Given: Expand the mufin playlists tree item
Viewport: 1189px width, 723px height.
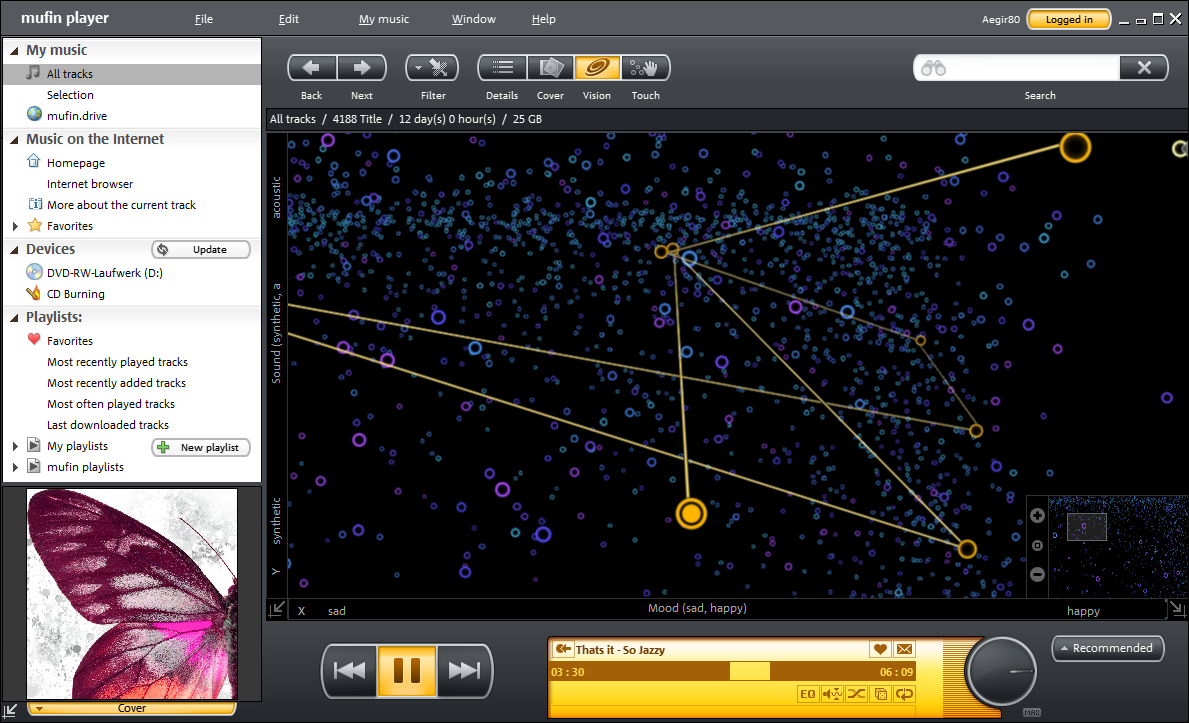Looking at the screenshot, I should (x=15, y=467).
